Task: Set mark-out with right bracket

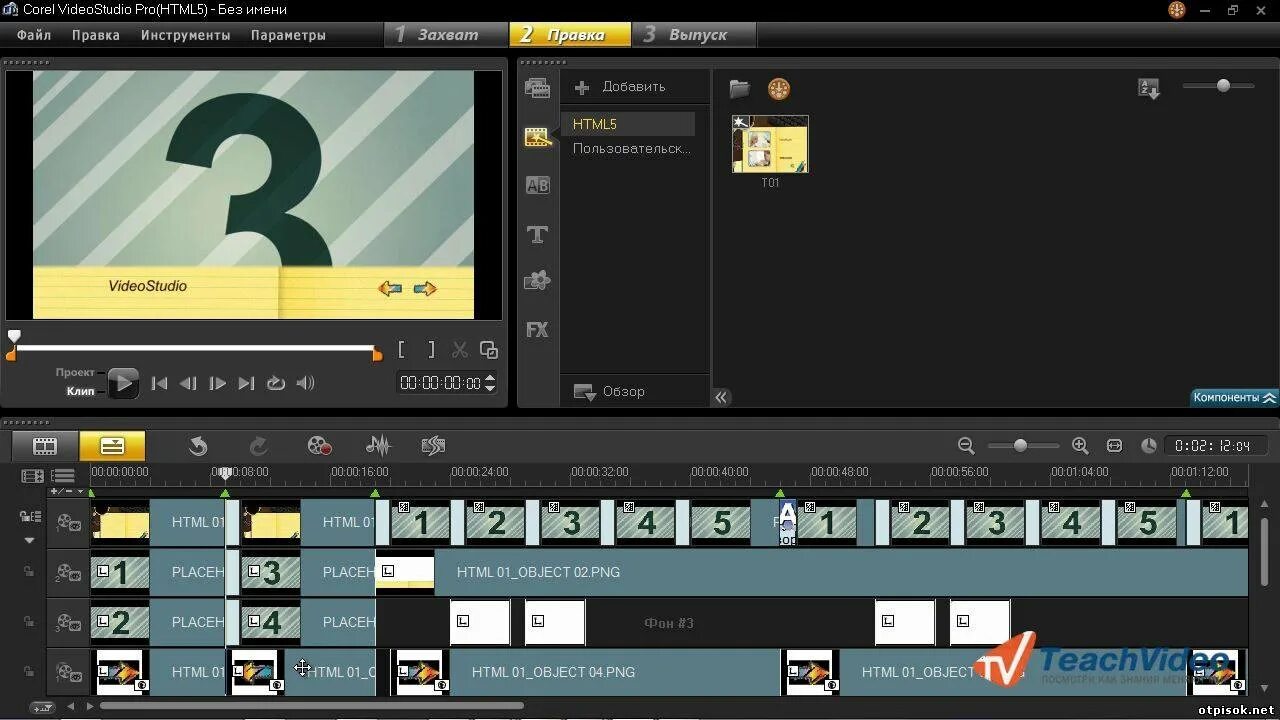Action: 431,349
